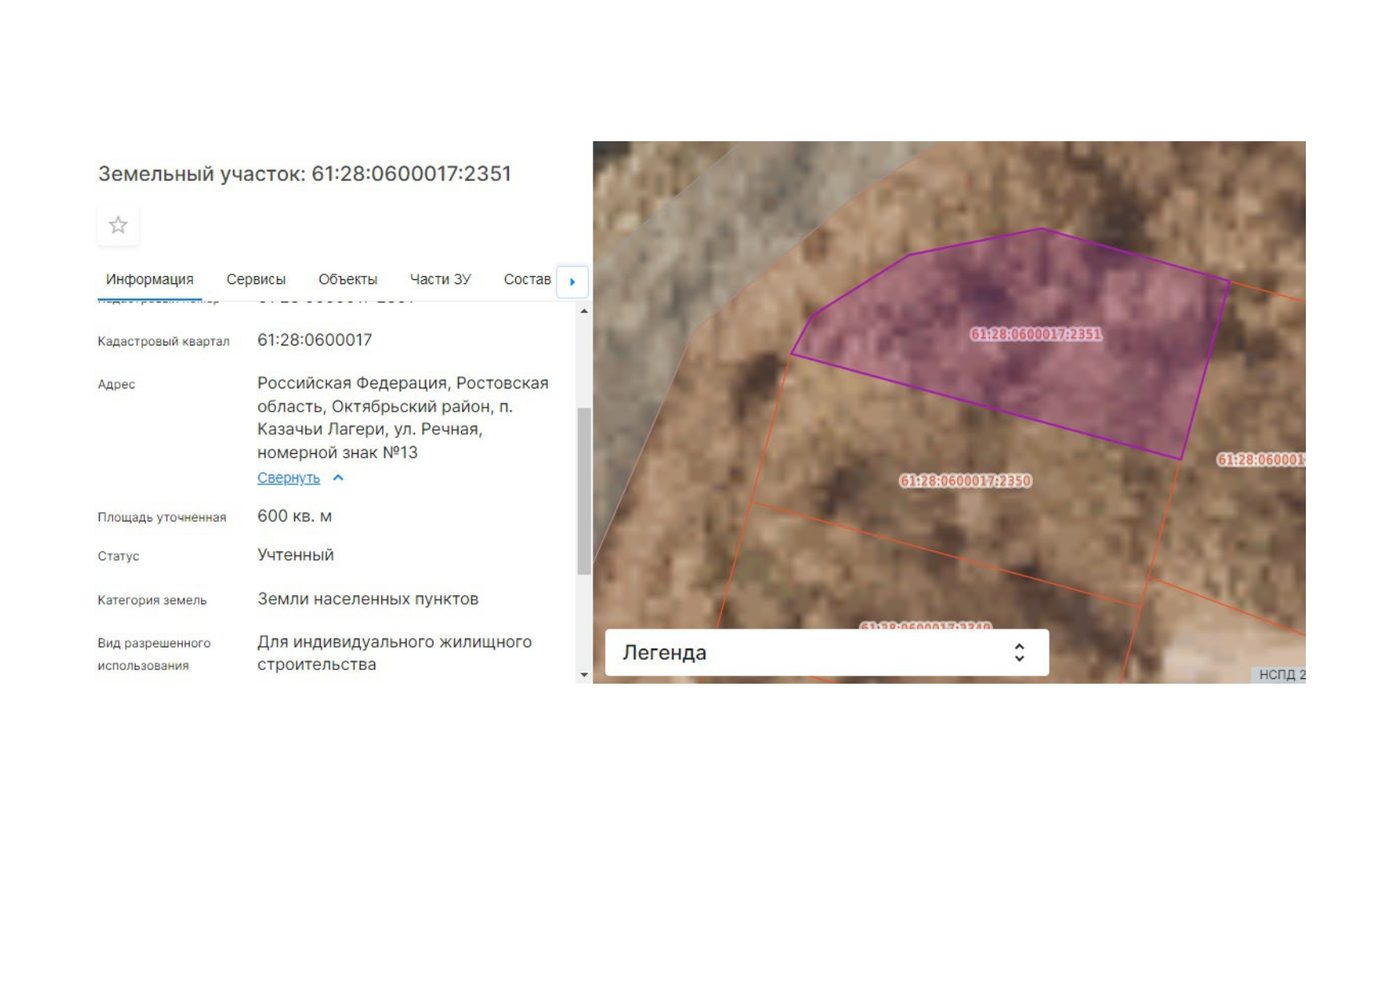Image resolution: width=1400 pixels, height=990 pixels.
Task: Click Для индивидуального жилищного строительства text
Action: pyautogui.click(x=394, y=653)
